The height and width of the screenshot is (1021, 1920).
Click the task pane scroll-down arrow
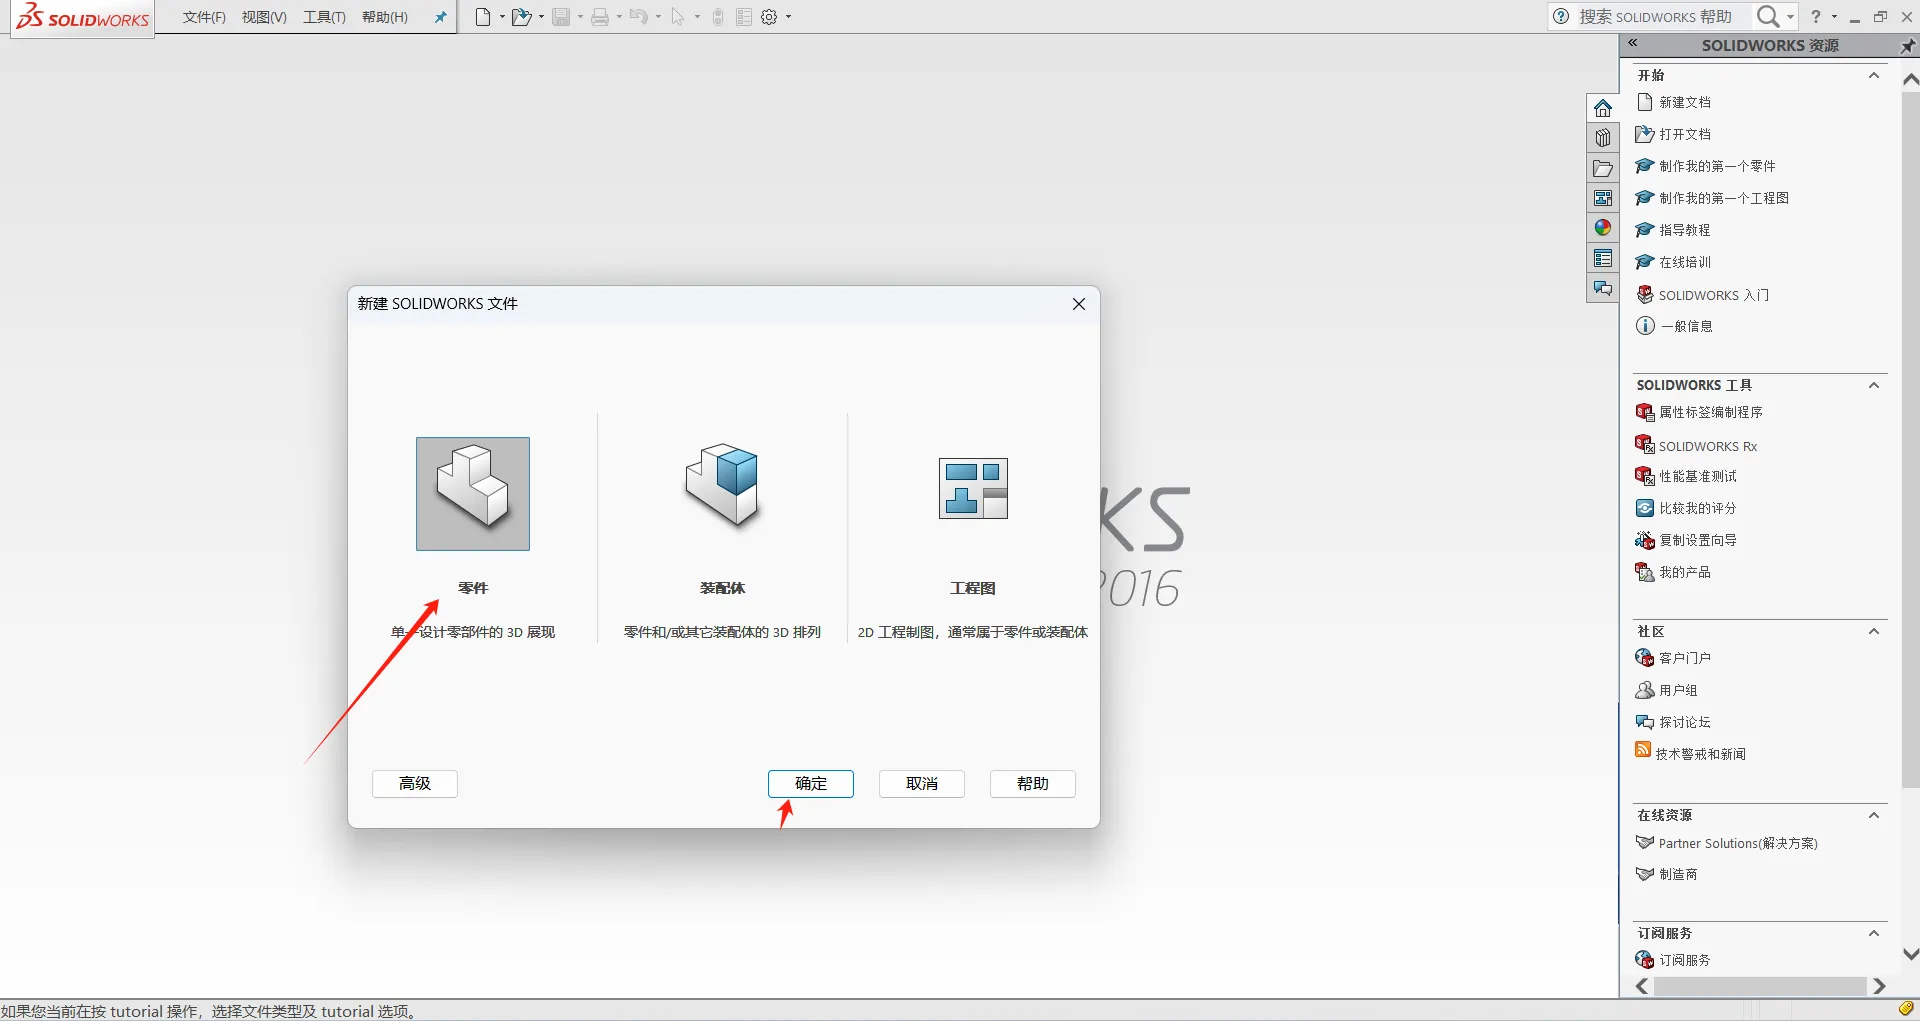[x=1910, y=955]
